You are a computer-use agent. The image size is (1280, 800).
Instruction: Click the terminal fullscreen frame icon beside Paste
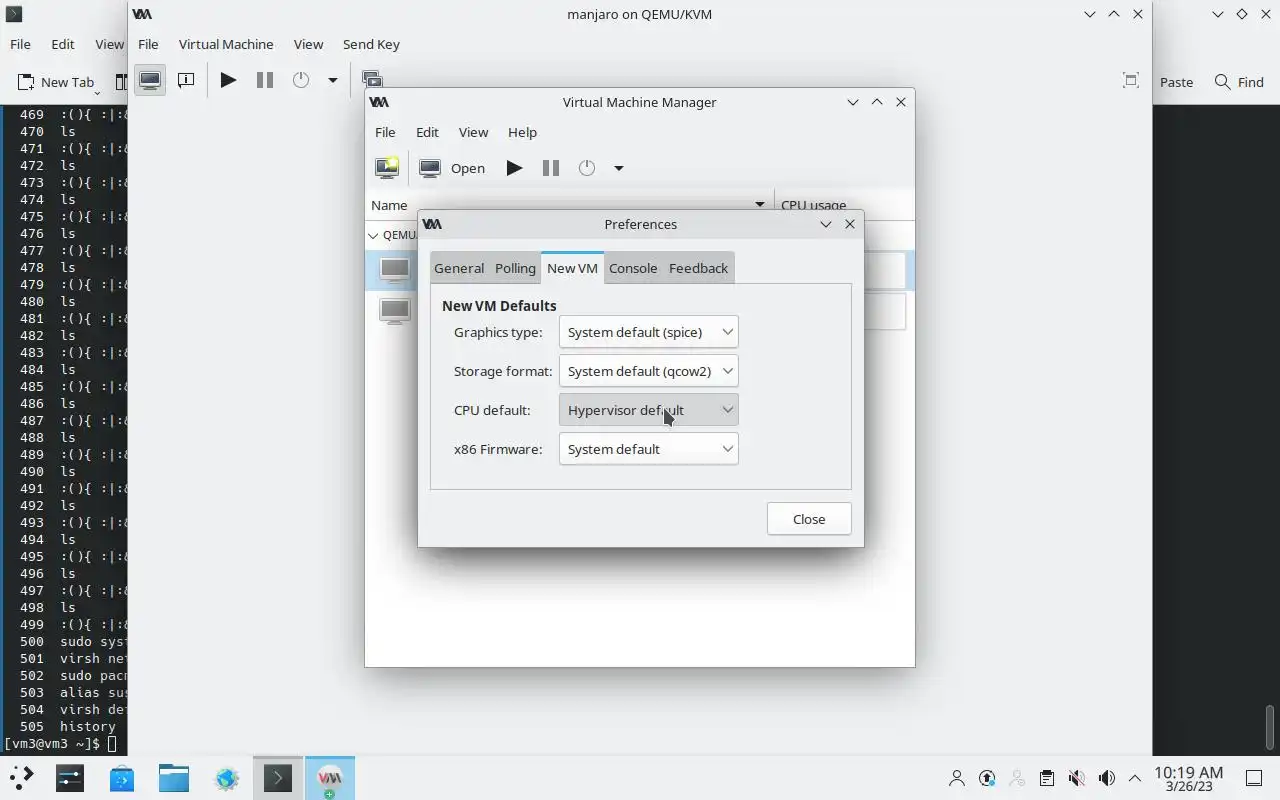(x=1131, y=81)
